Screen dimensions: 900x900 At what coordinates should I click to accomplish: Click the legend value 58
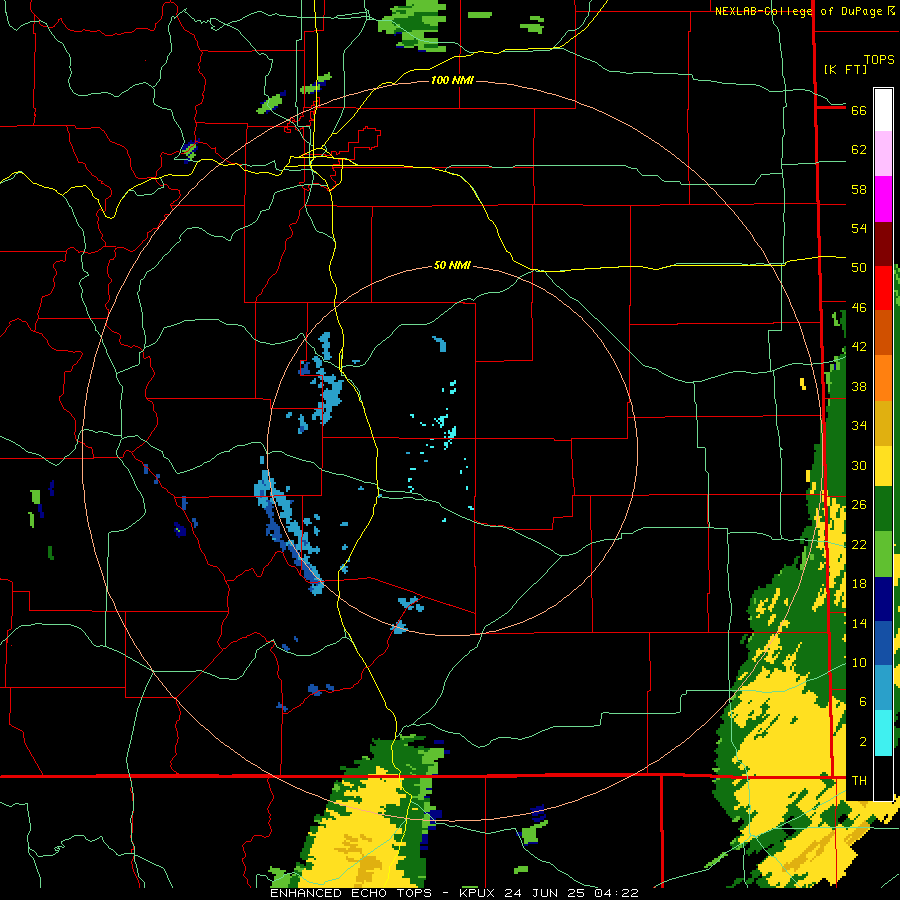point(859,189)
